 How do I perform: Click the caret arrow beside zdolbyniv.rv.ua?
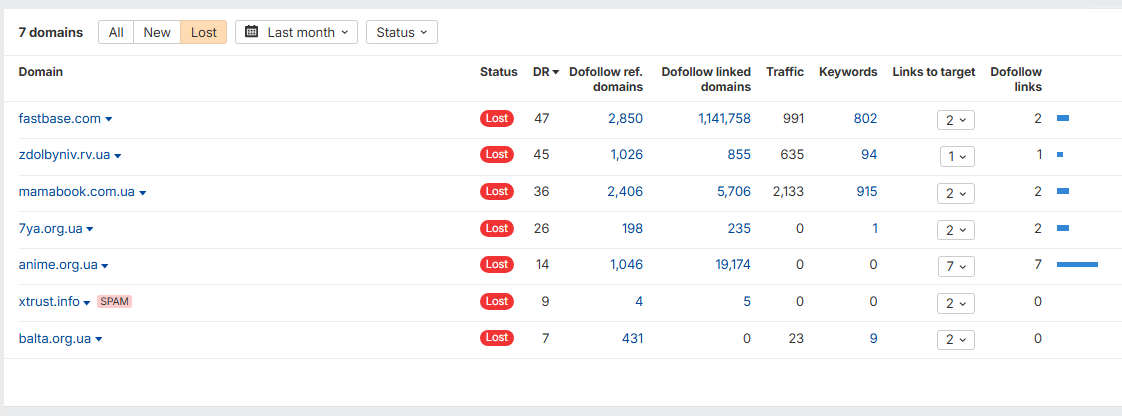point(118,155)
